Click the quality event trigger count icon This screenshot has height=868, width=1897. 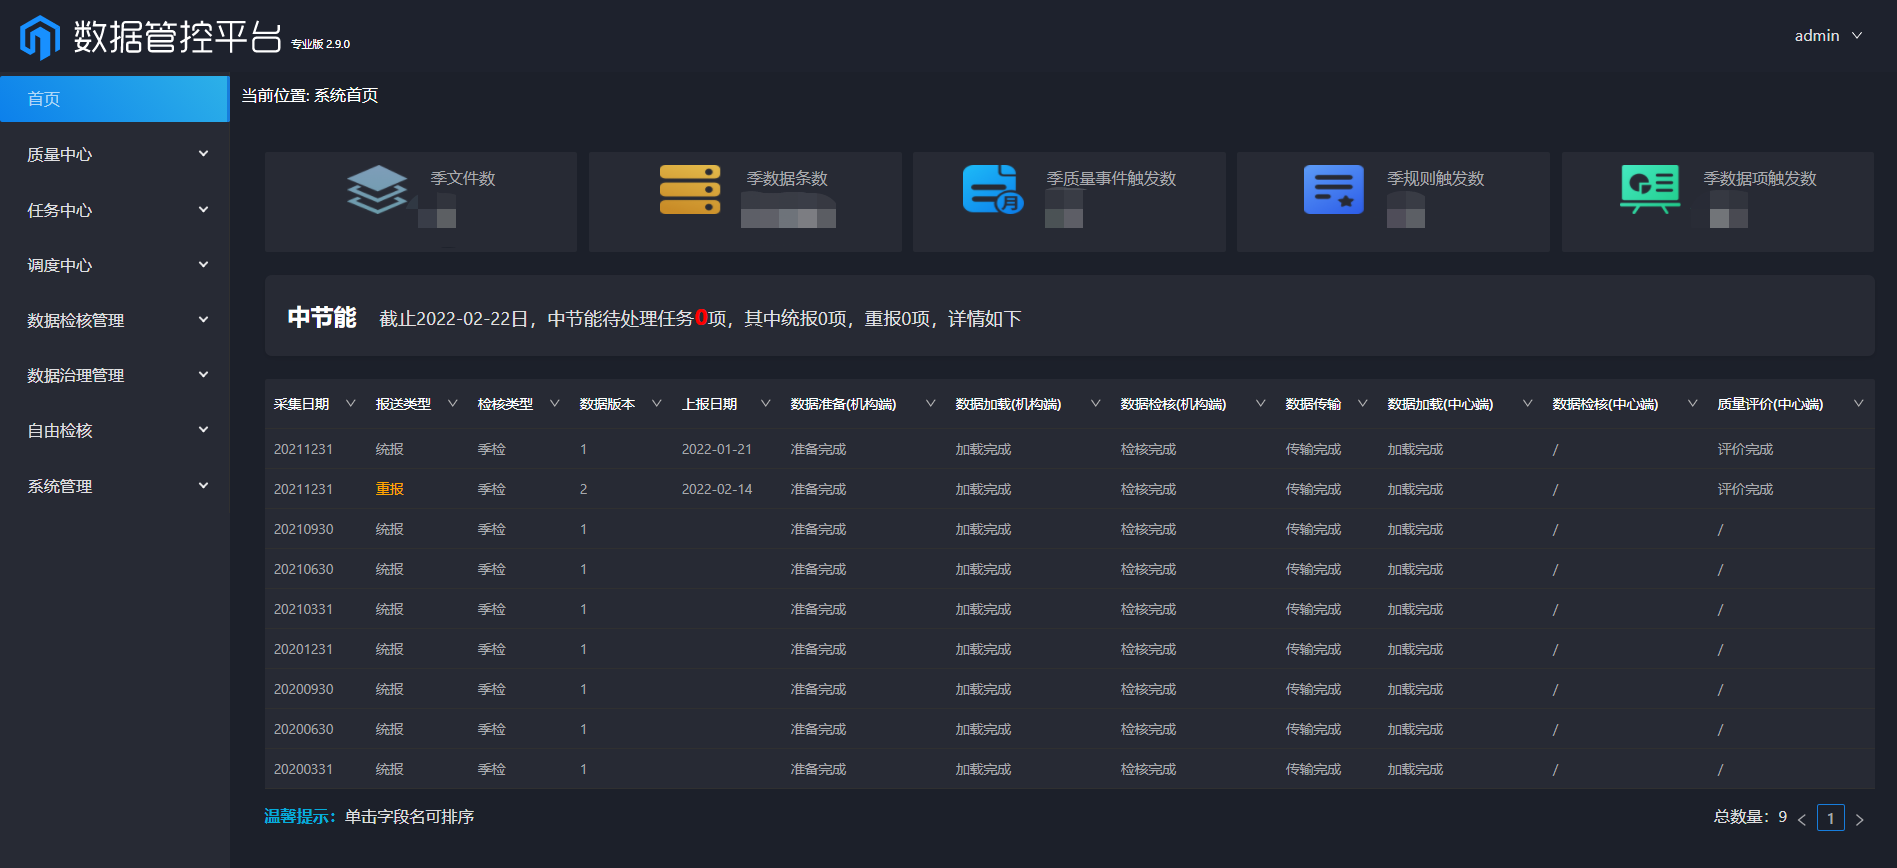point(992,189)
